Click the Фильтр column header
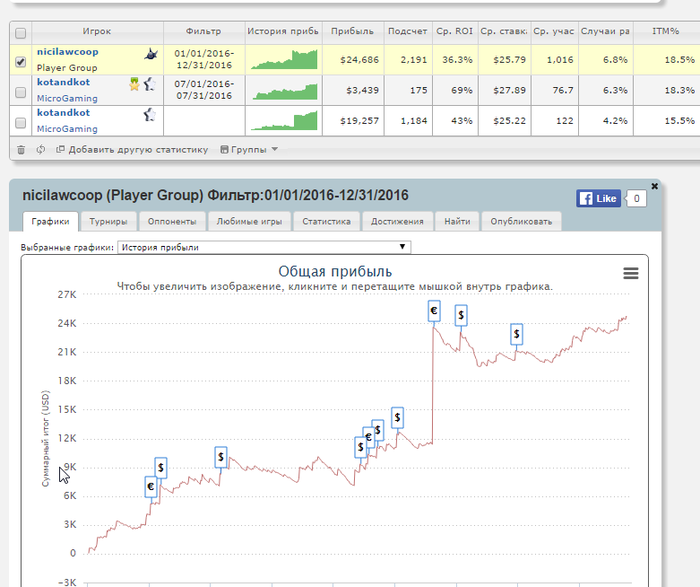Screen dimensions: 700x587 [x=204, y=31]
